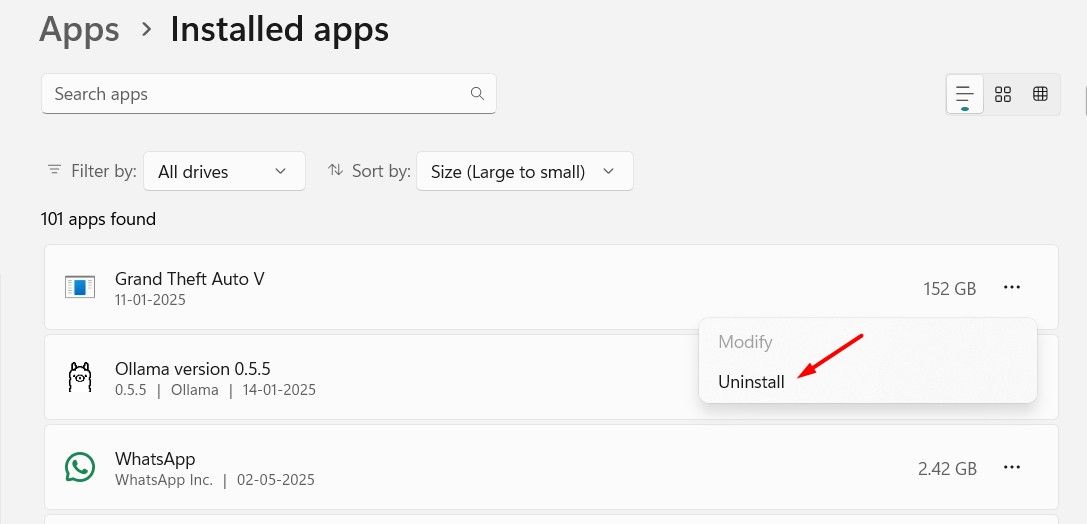Open more options for Grand Theft Auto V

point(1012,288)
